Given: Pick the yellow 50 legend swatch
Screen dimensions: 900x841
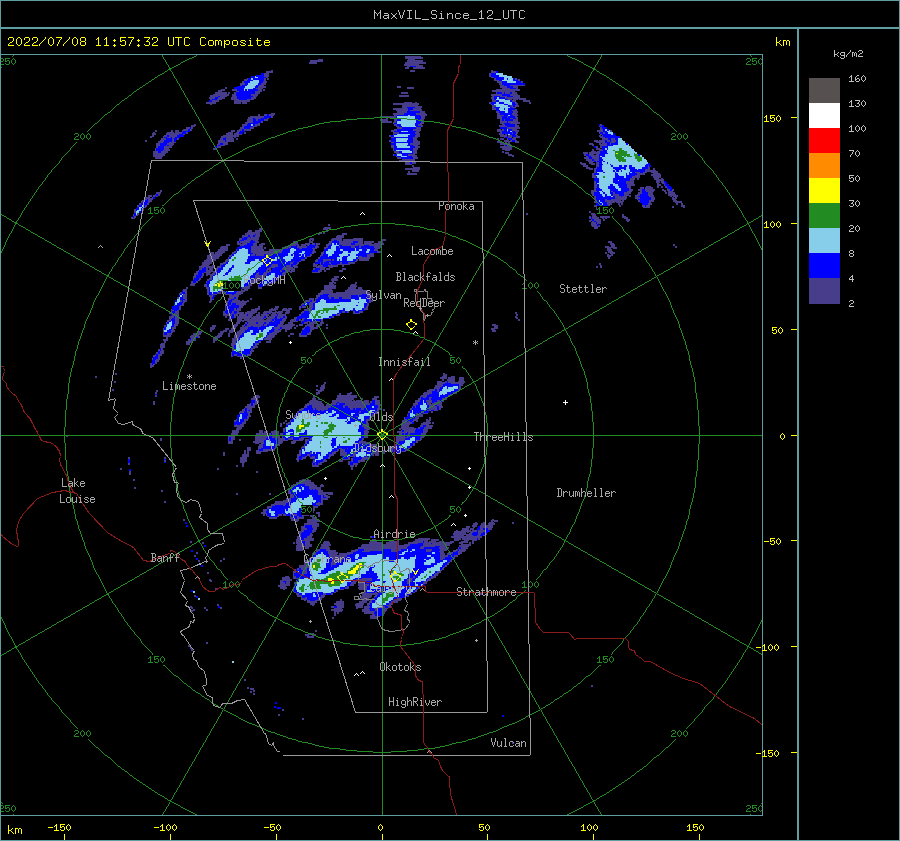Looking at the screenshot, I should coord(824,191).
